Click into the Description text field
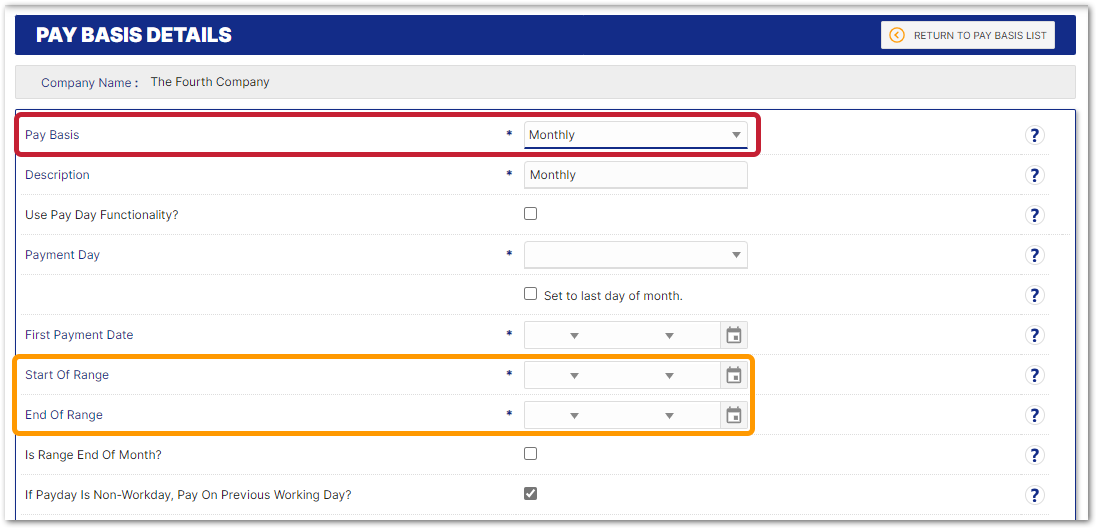 [x=635, y=175]
